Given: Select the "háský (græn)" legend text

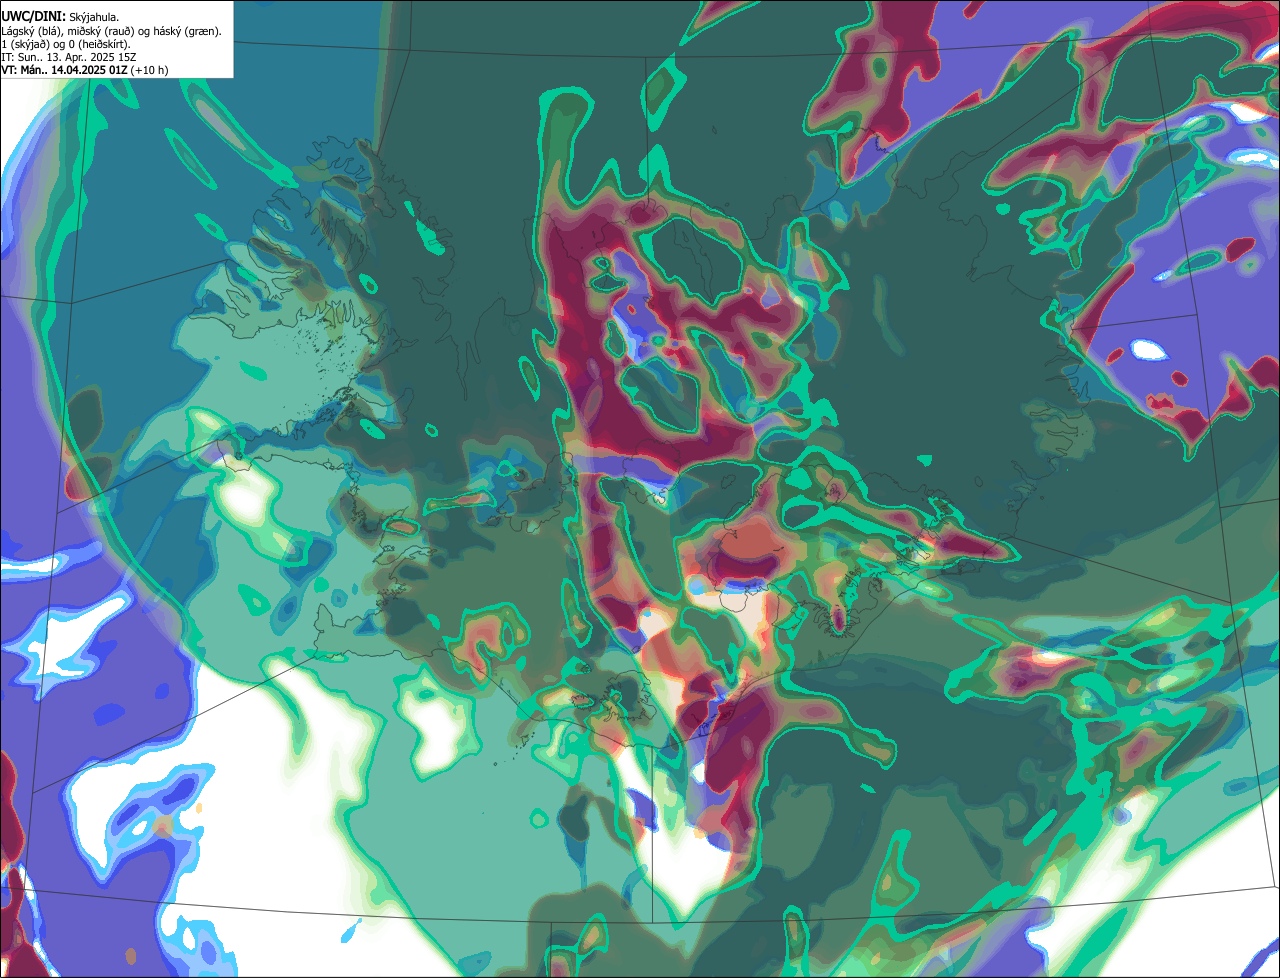Looking at the screenshot, I should (x=186, y=31).
